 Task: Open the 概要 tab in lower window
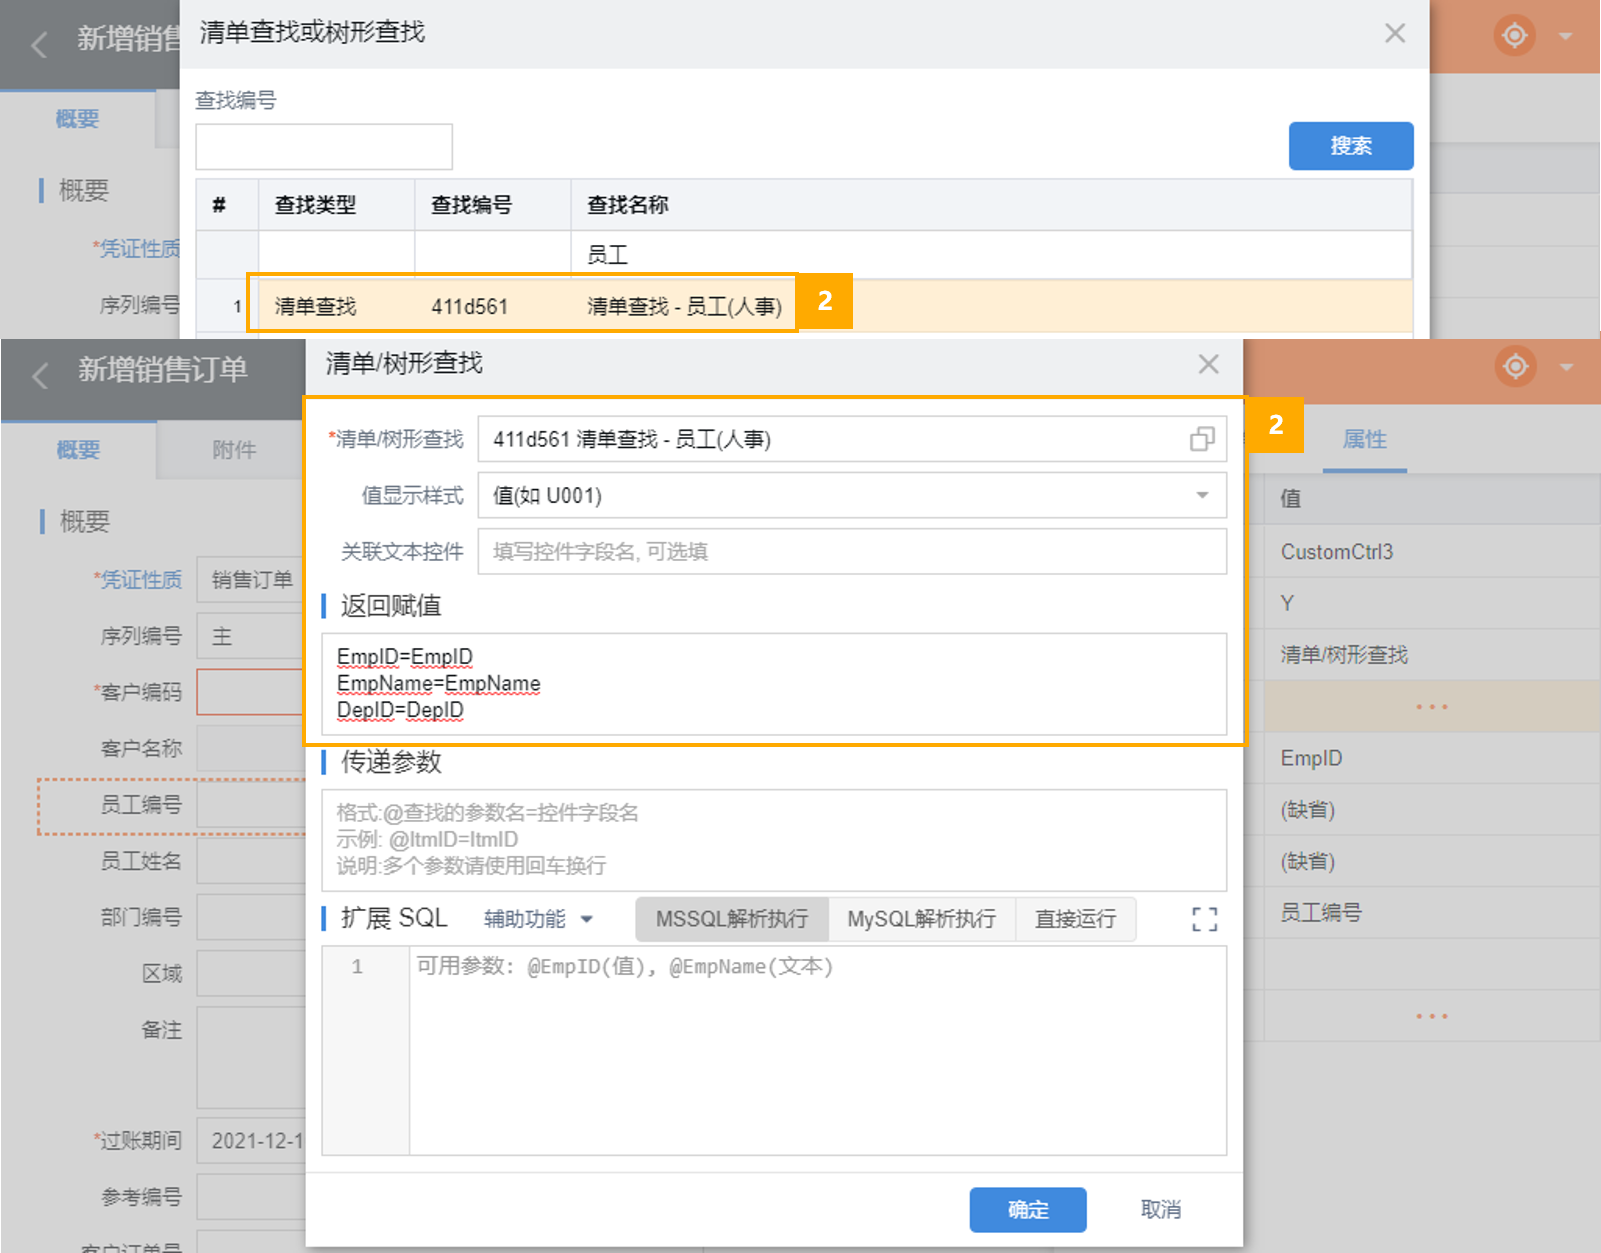click(x=78, y=450)
